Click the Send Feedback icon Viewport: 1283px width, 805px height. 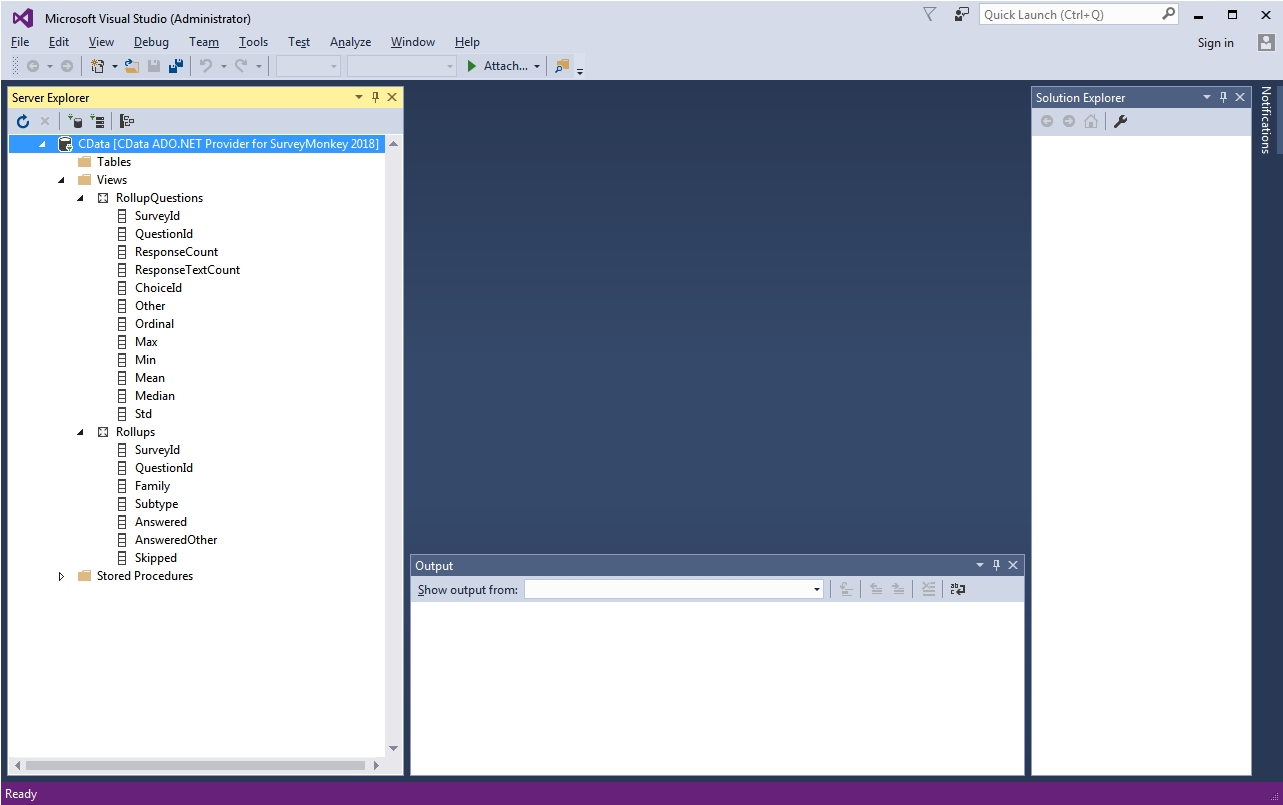(x=962, y=15)
